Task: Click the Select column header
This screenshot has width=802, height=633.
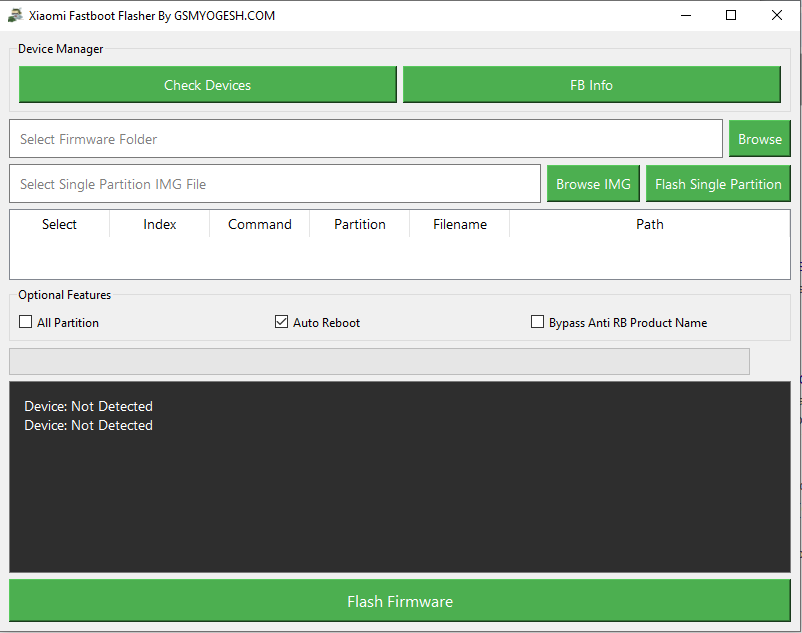Action: [x=59, y=224]
